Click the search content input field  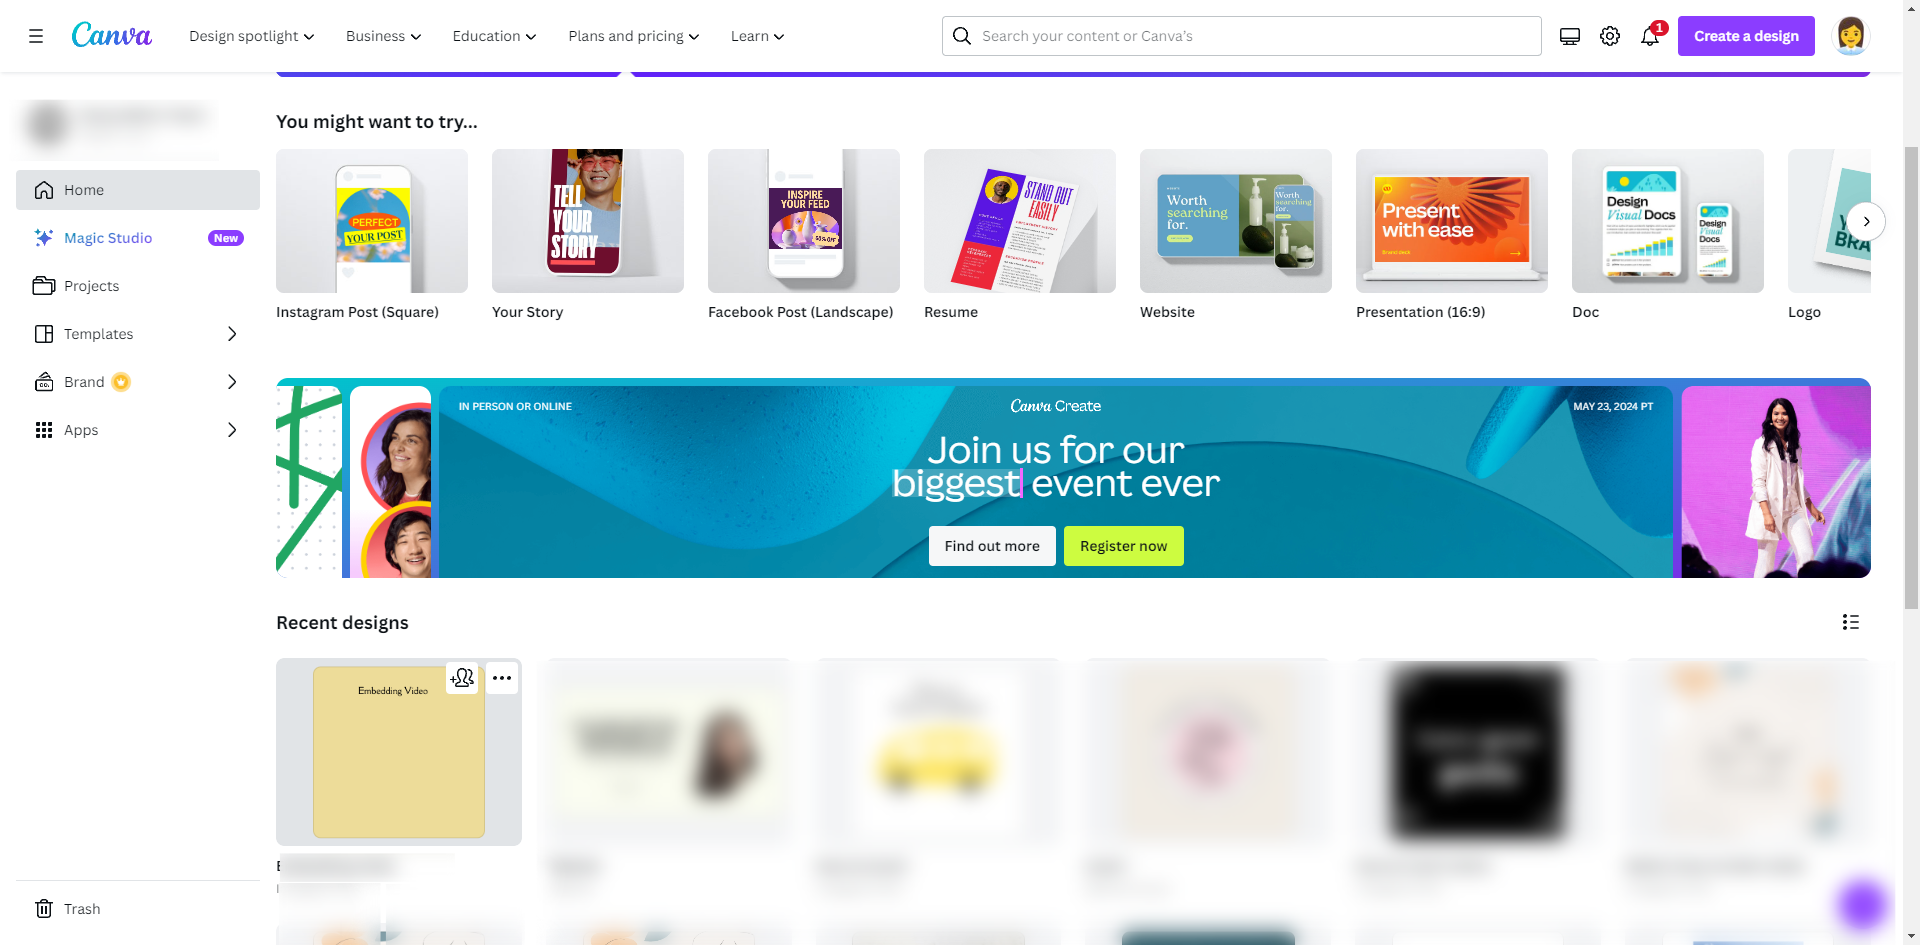1242,36
